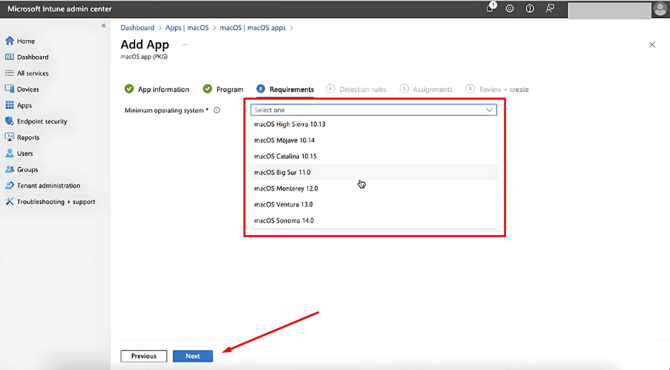Viewport: 670px width, 370px height.
Task: Click the Devices sidebar icon
Action: point(9,89)
